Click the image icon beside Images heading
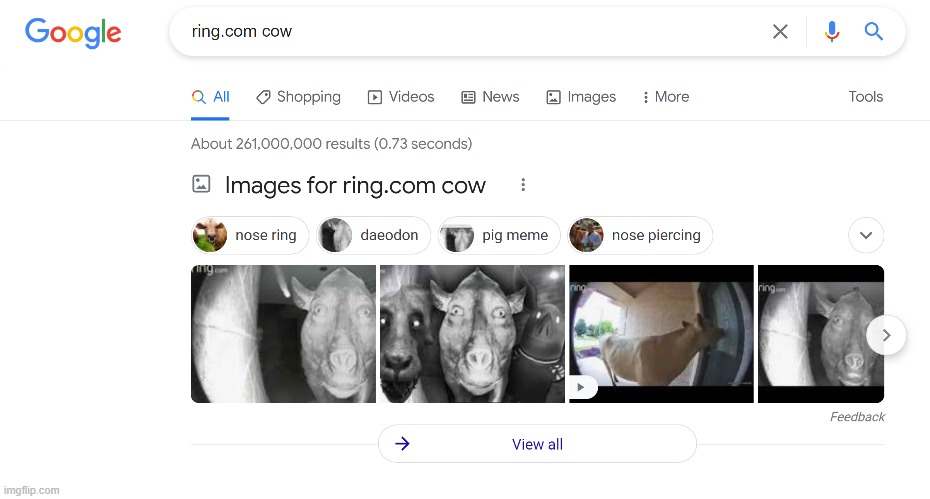The width and height of the screenshot is (930, 499). coord(201,184)
